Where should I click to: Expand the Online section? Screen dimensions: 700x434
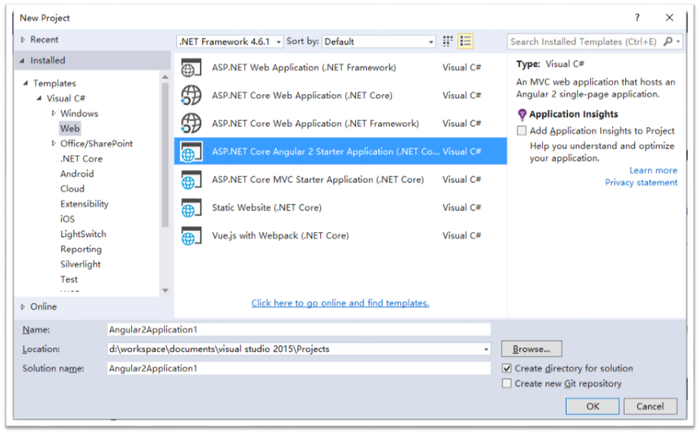(23, 307)
